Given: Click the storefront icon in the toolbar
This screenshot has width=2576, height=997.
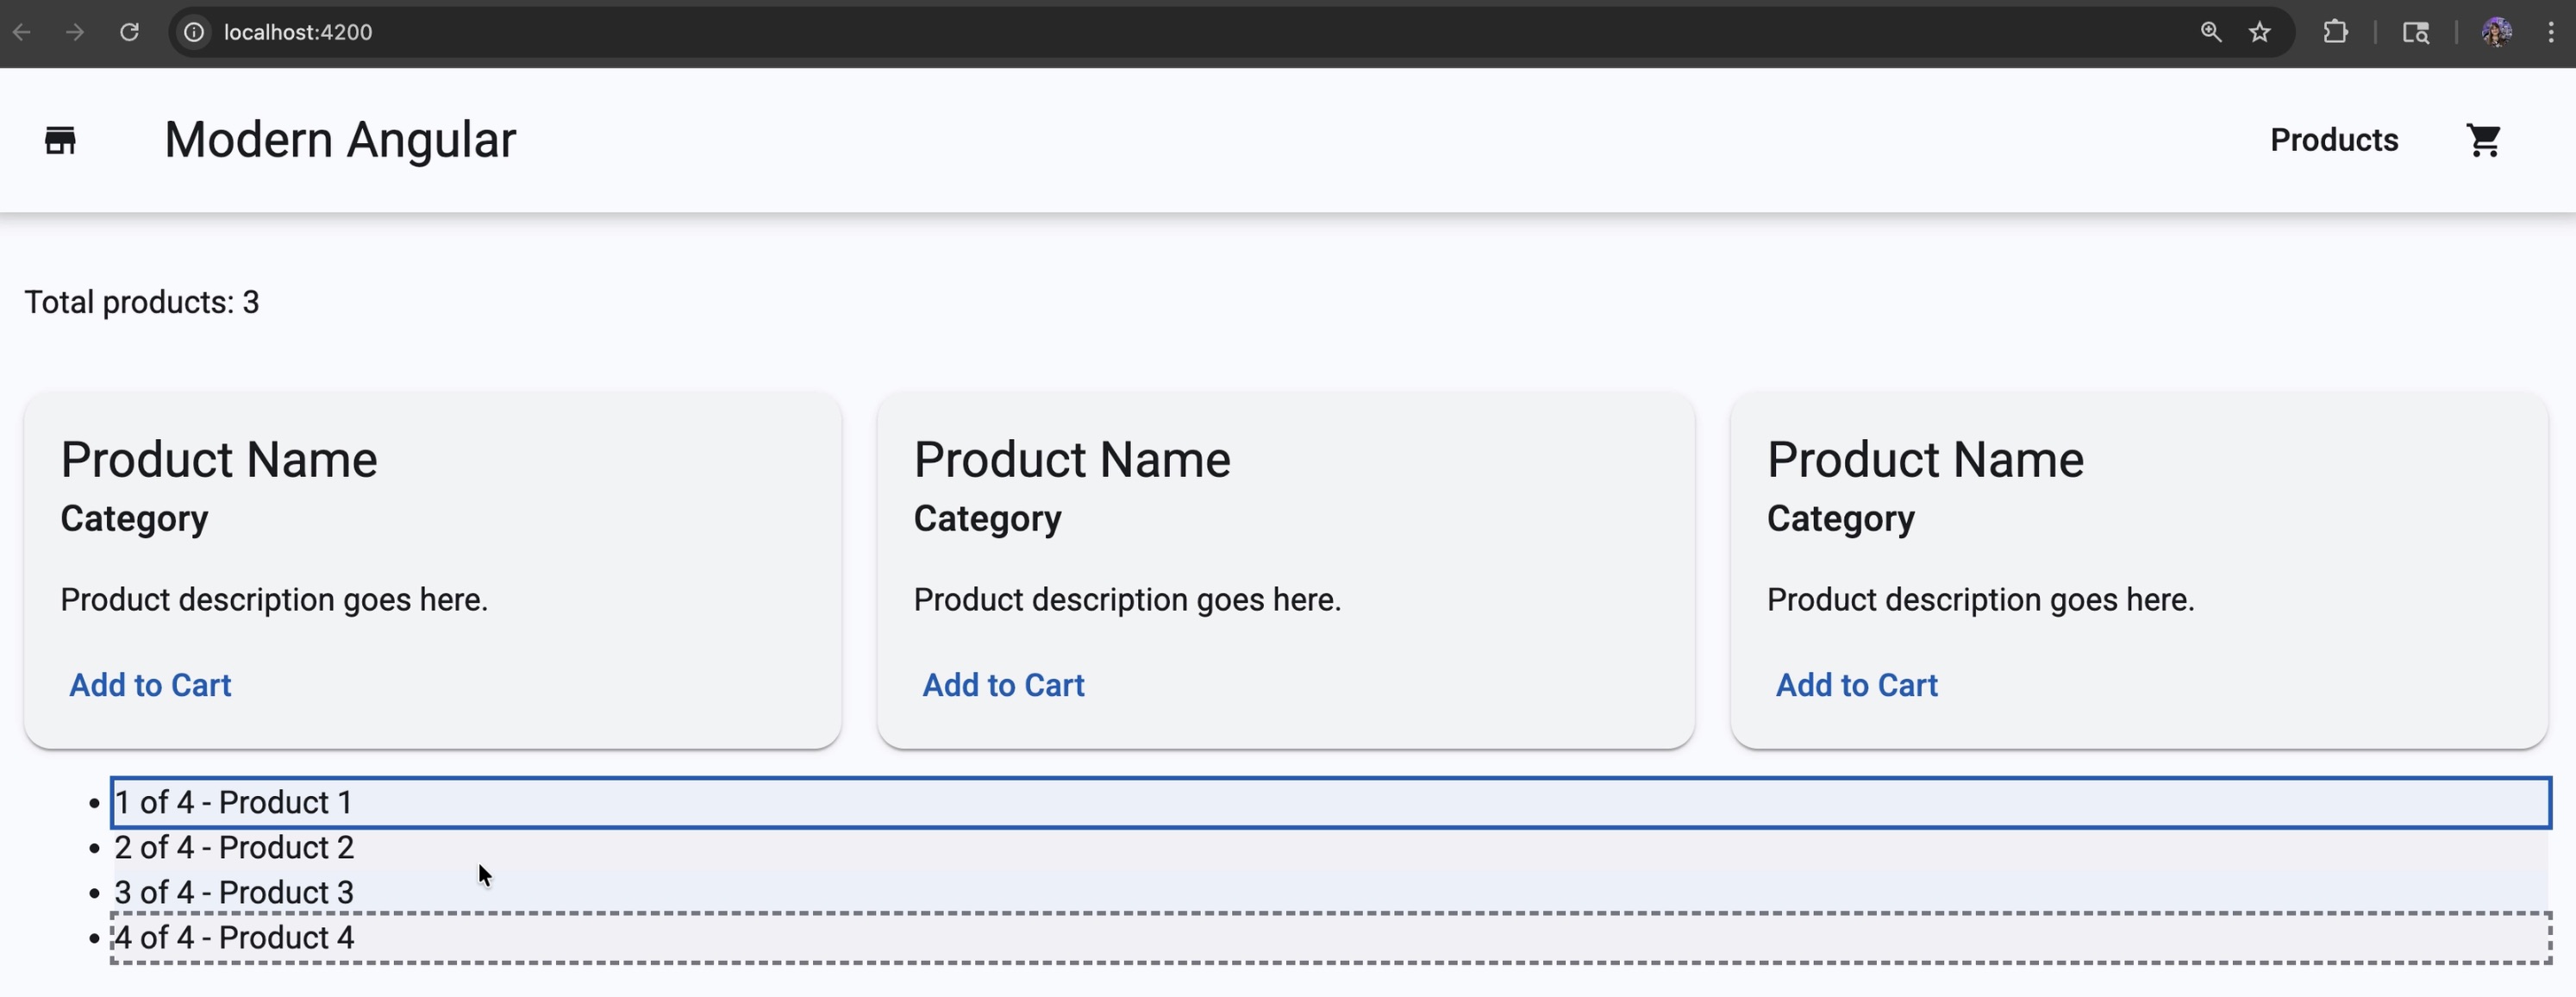Looking at the screenshot, I should [x=60, y=140].
